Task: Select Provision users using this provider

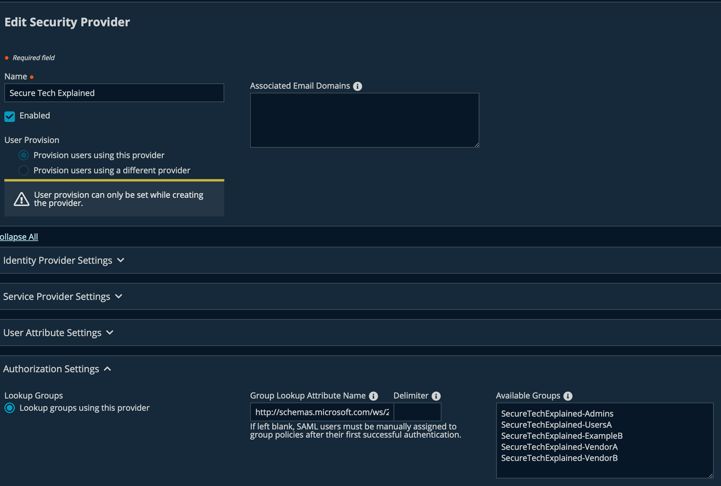Action: (x=23, y=155)
